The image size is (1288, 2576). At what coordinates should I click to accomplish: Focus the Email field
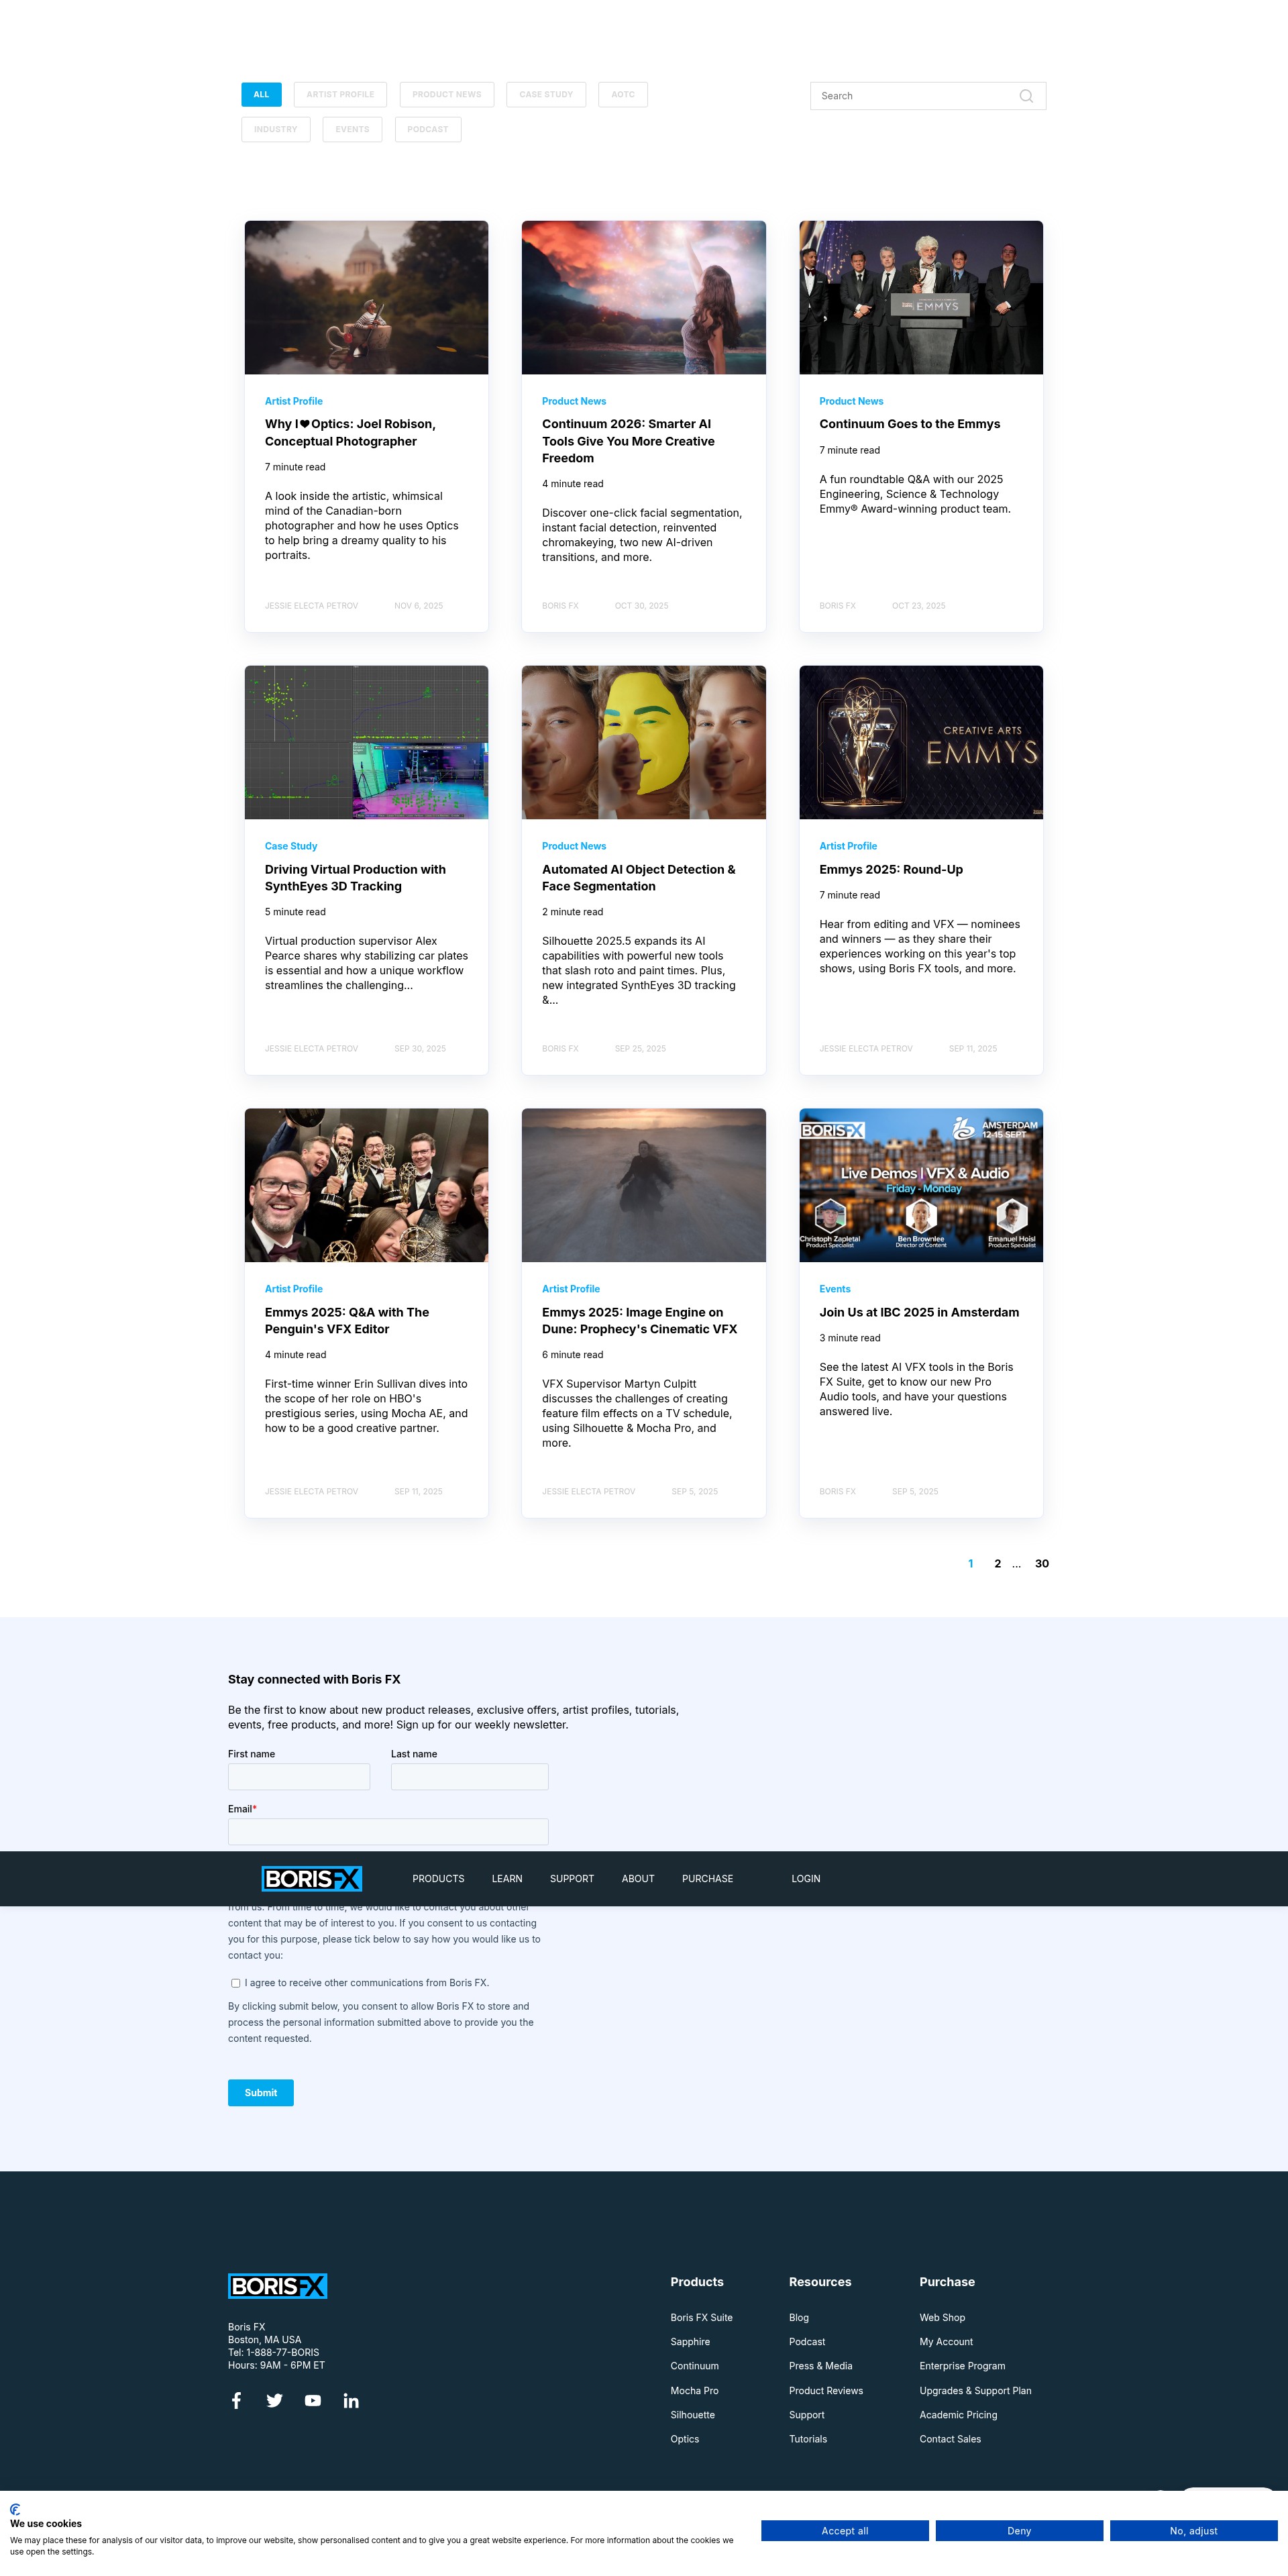click(x=388, y=1832)
